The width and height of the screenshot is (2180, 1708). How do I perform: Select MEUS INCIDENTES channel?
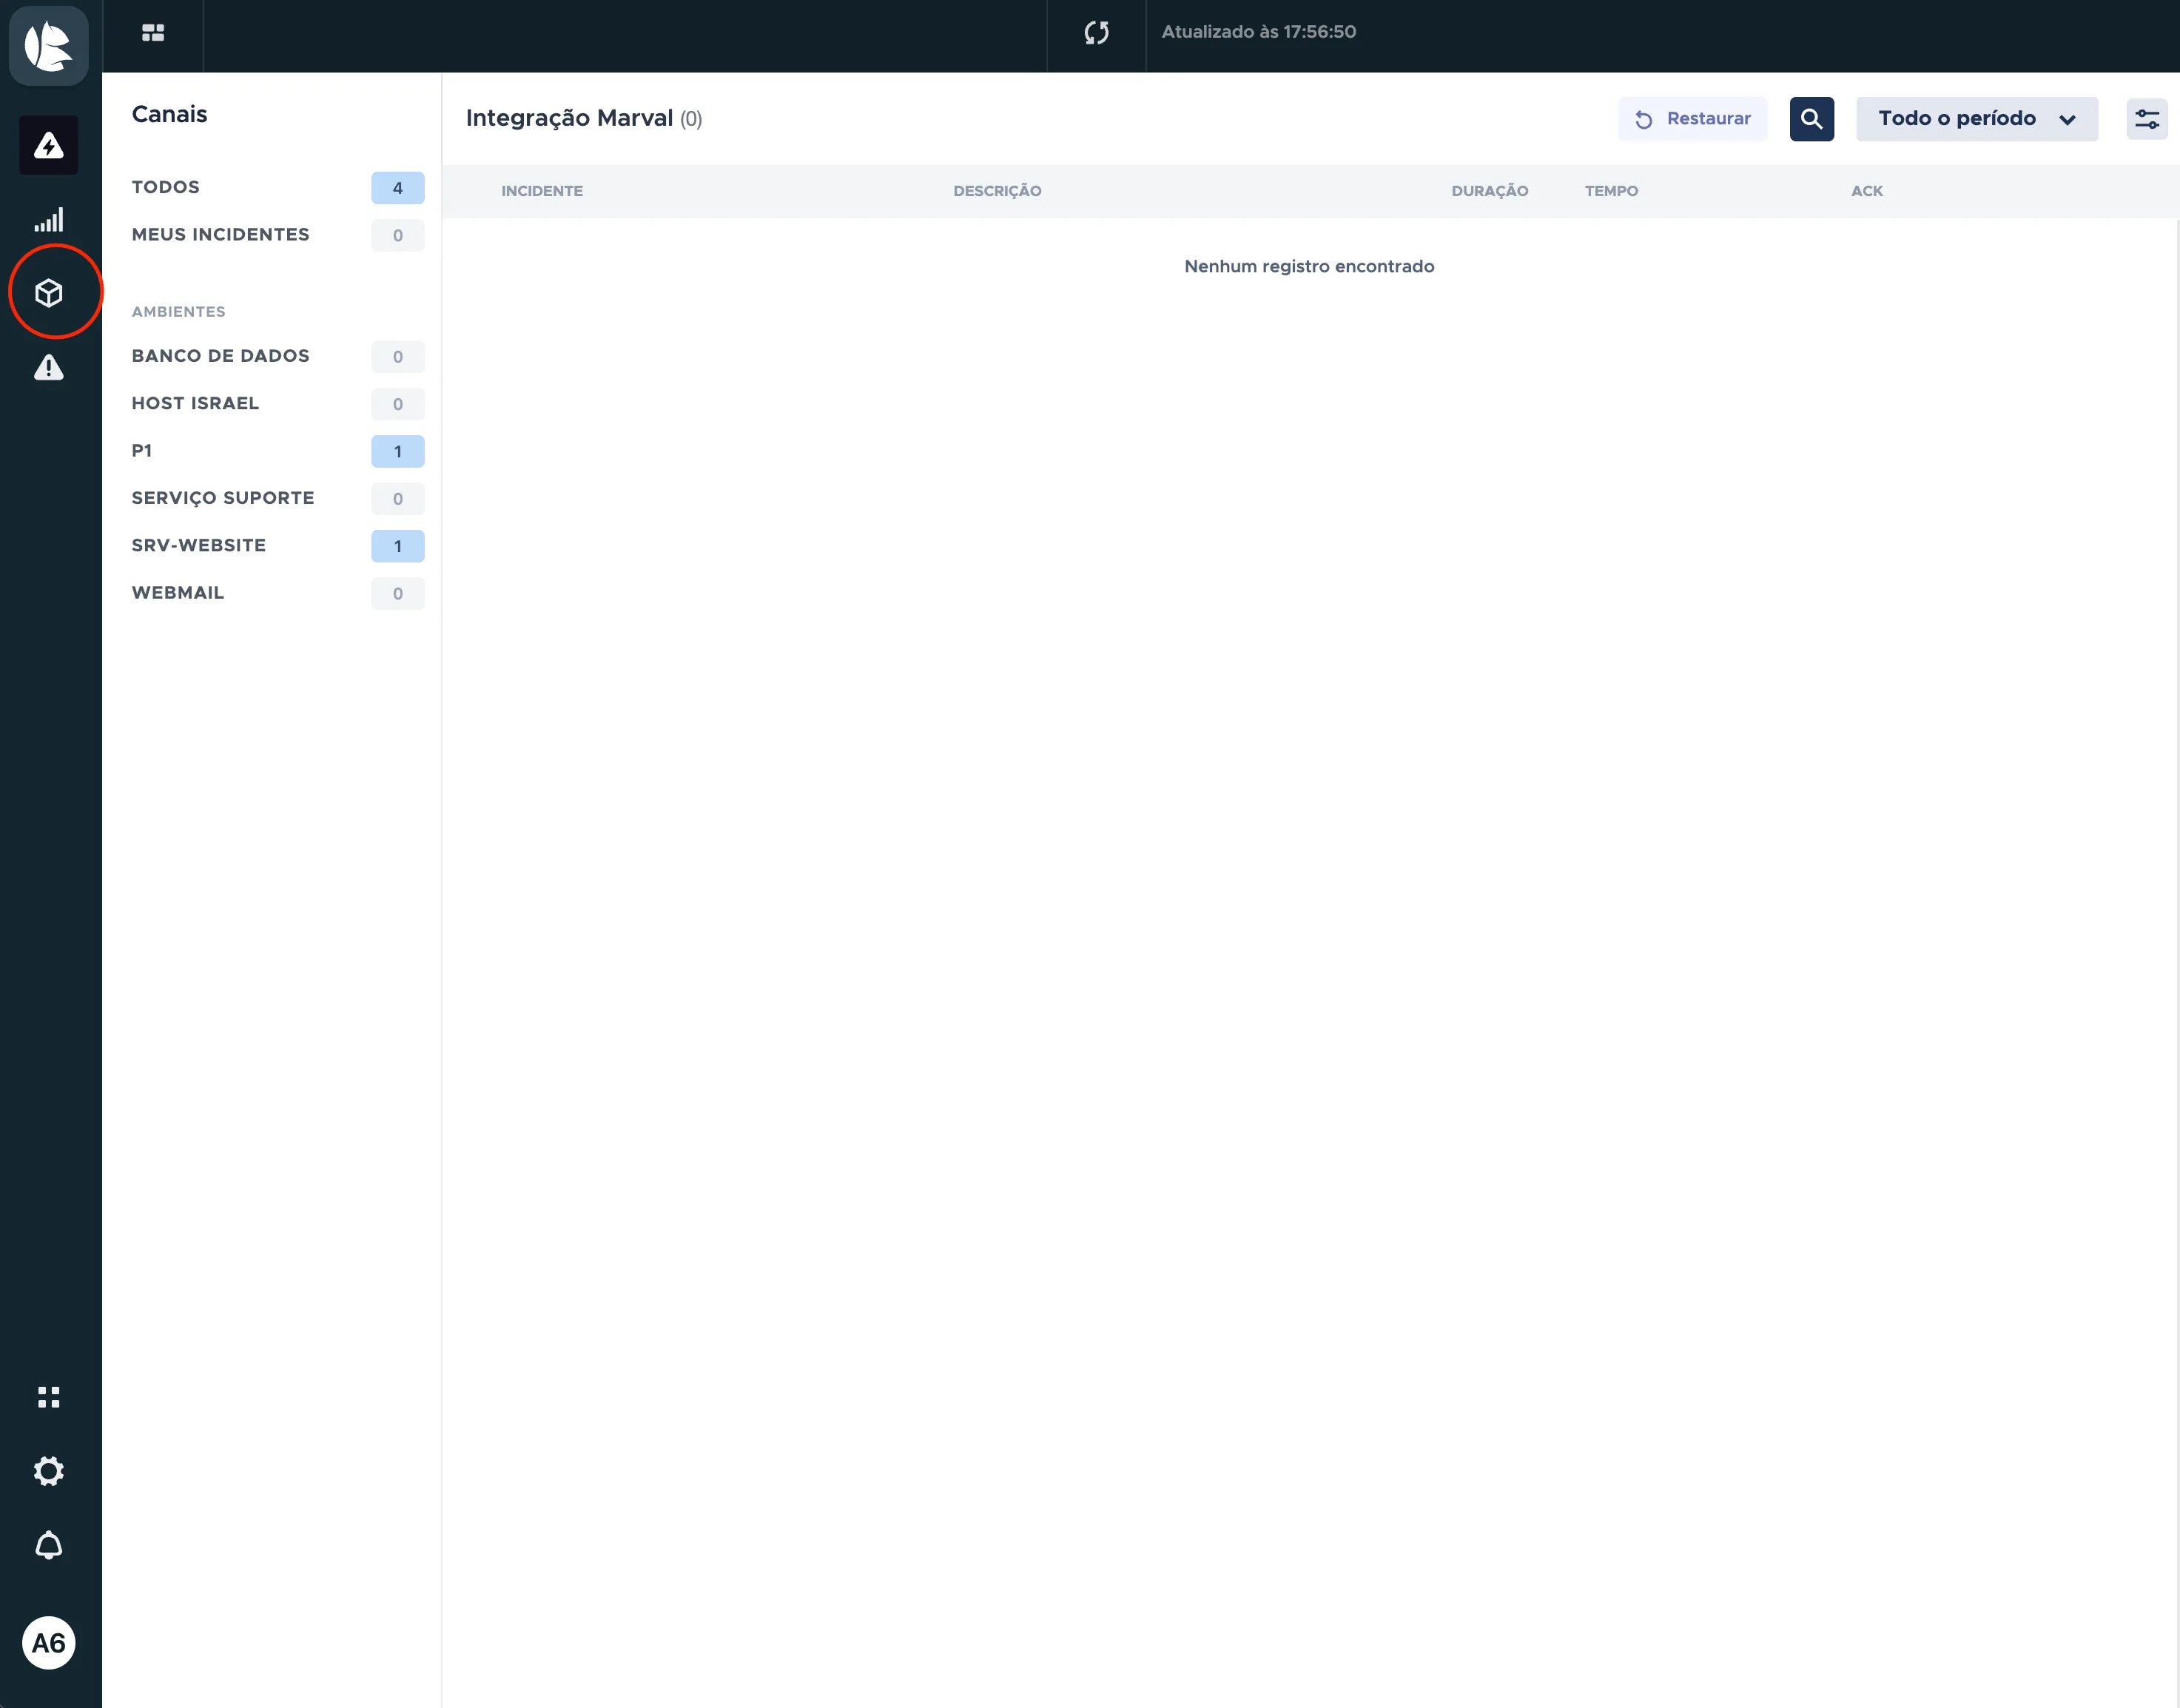(x=278, y=235)
